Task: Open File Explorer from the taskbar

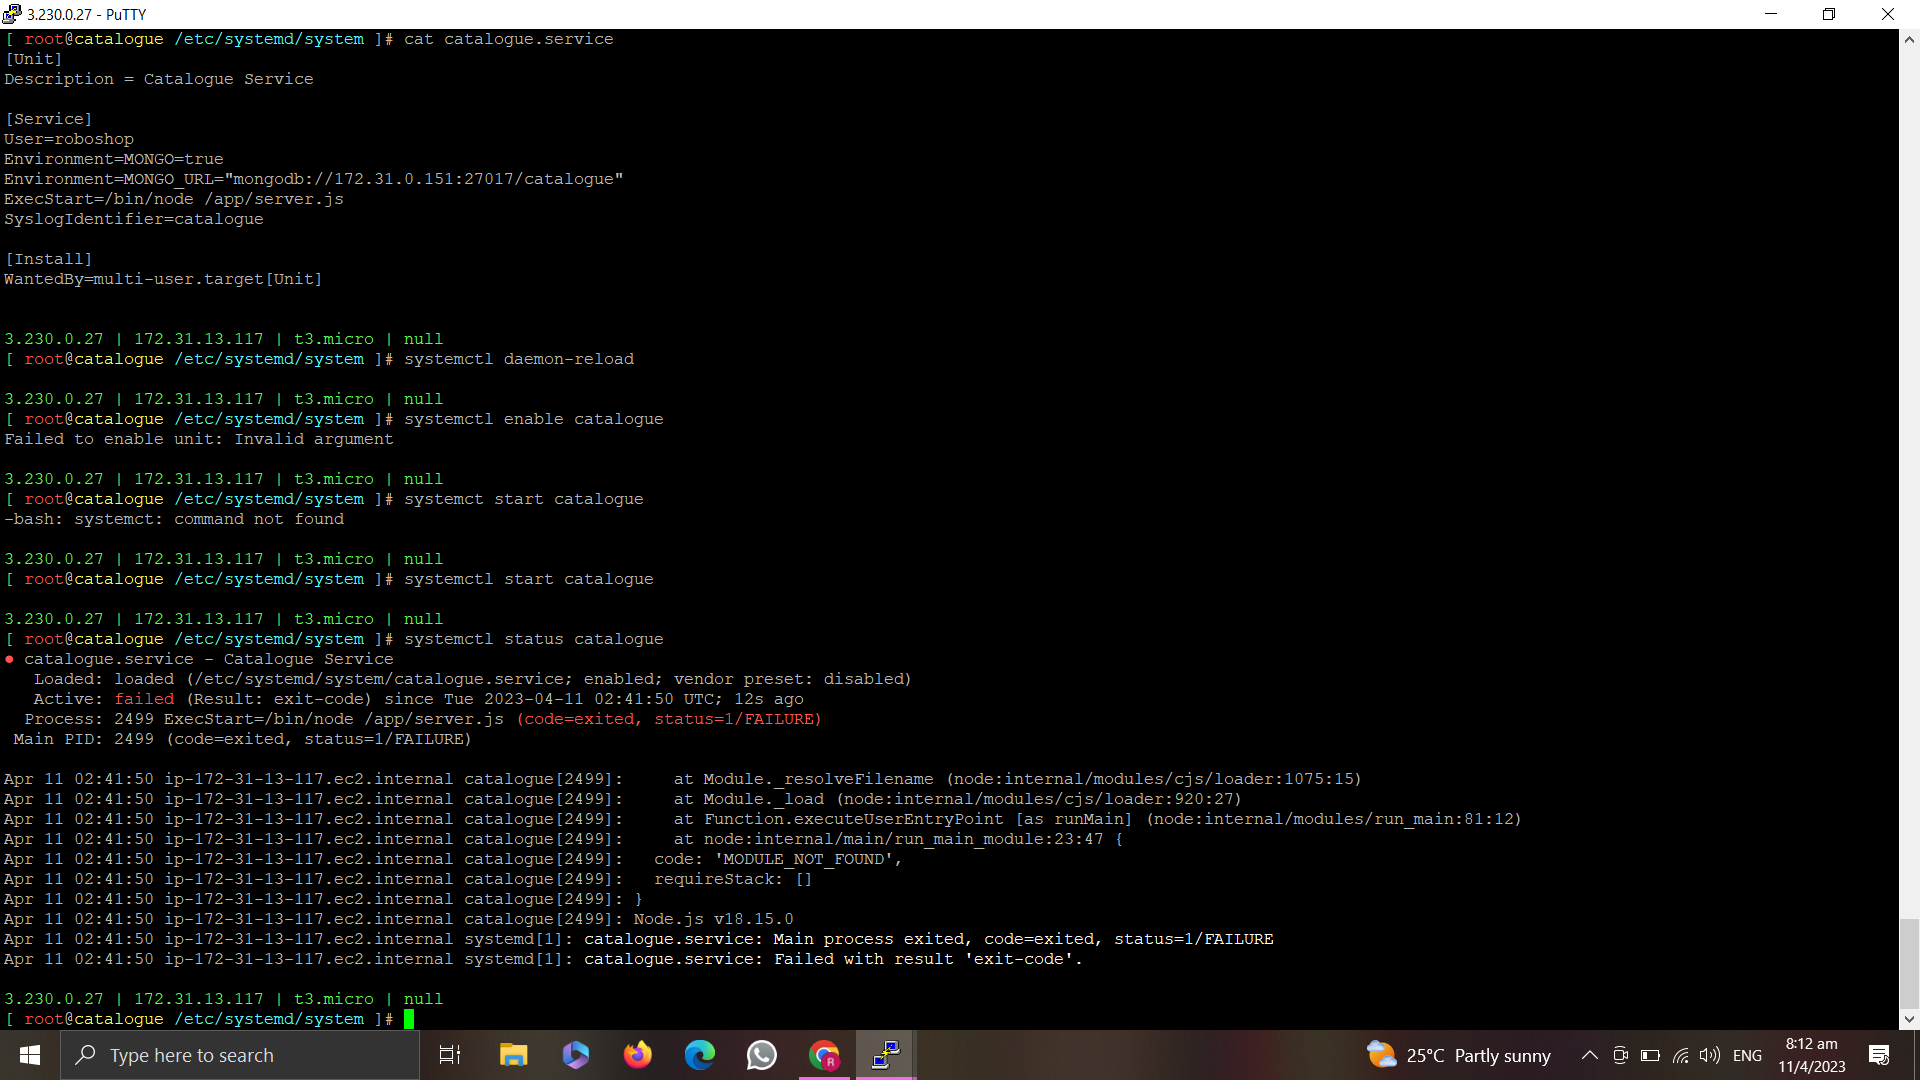Action: [513, 1054]
